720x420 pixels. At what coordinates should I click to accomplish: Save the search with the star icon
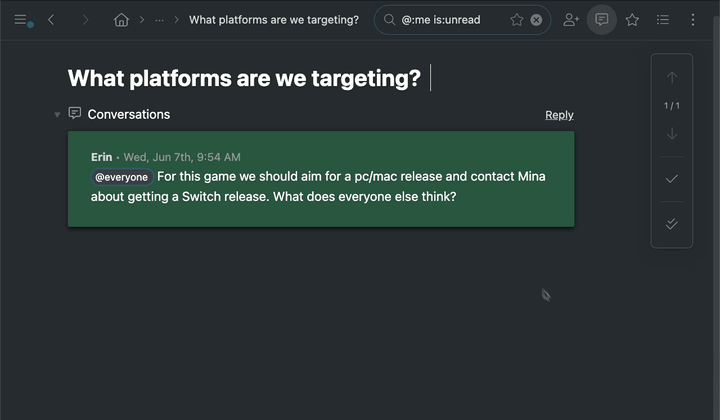click(517, 19)
